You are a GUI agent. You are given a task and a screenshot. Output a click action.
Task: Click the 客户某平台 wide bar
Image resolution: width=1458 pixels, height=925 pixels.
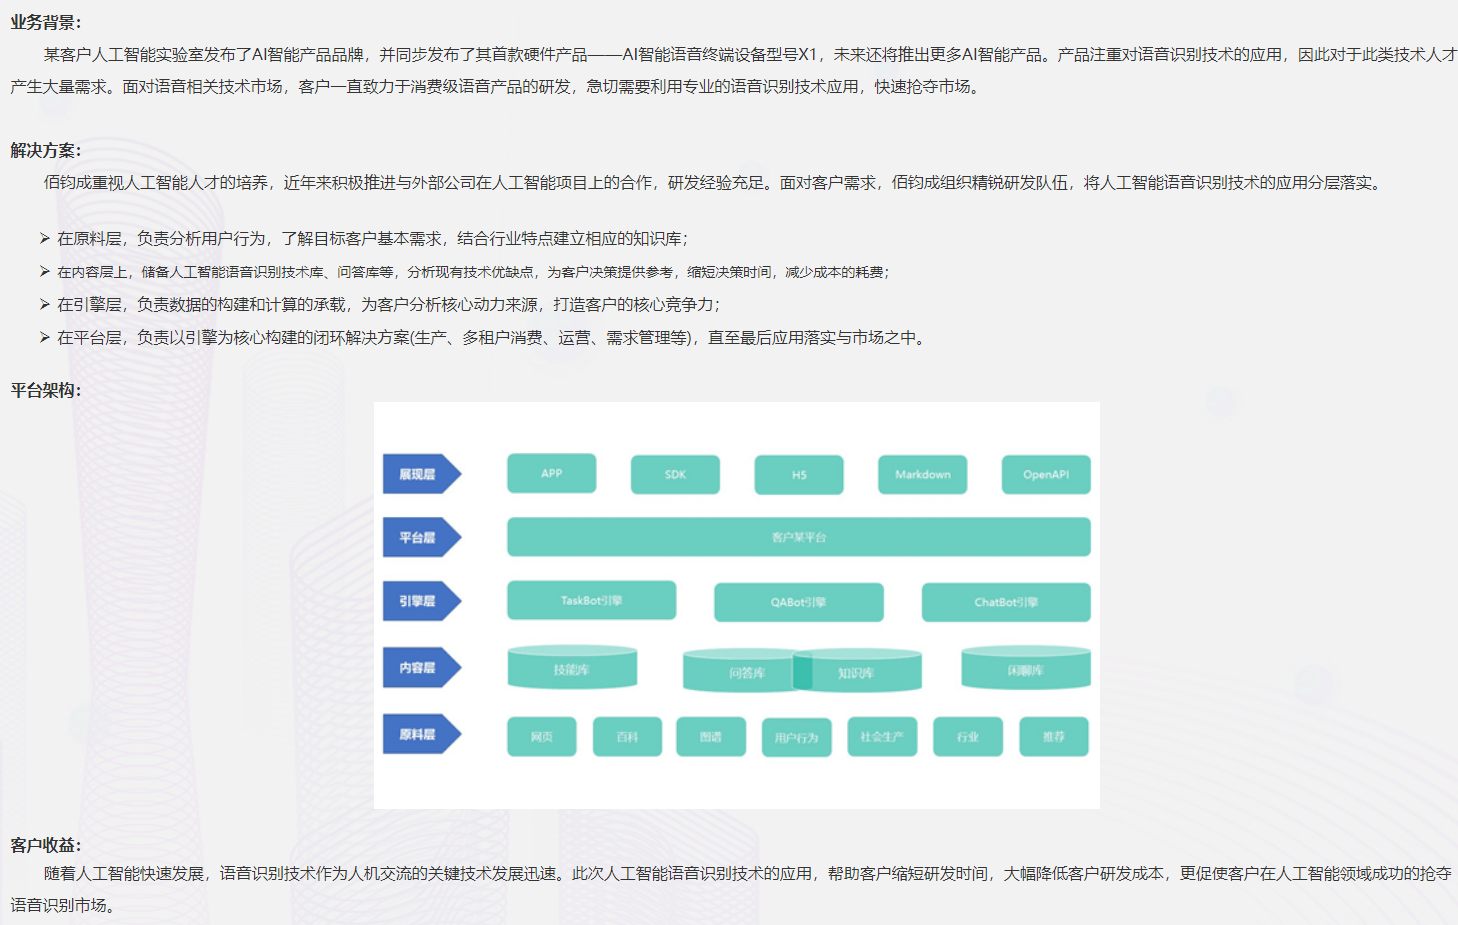pyautogui.click(x=798, y=537)
